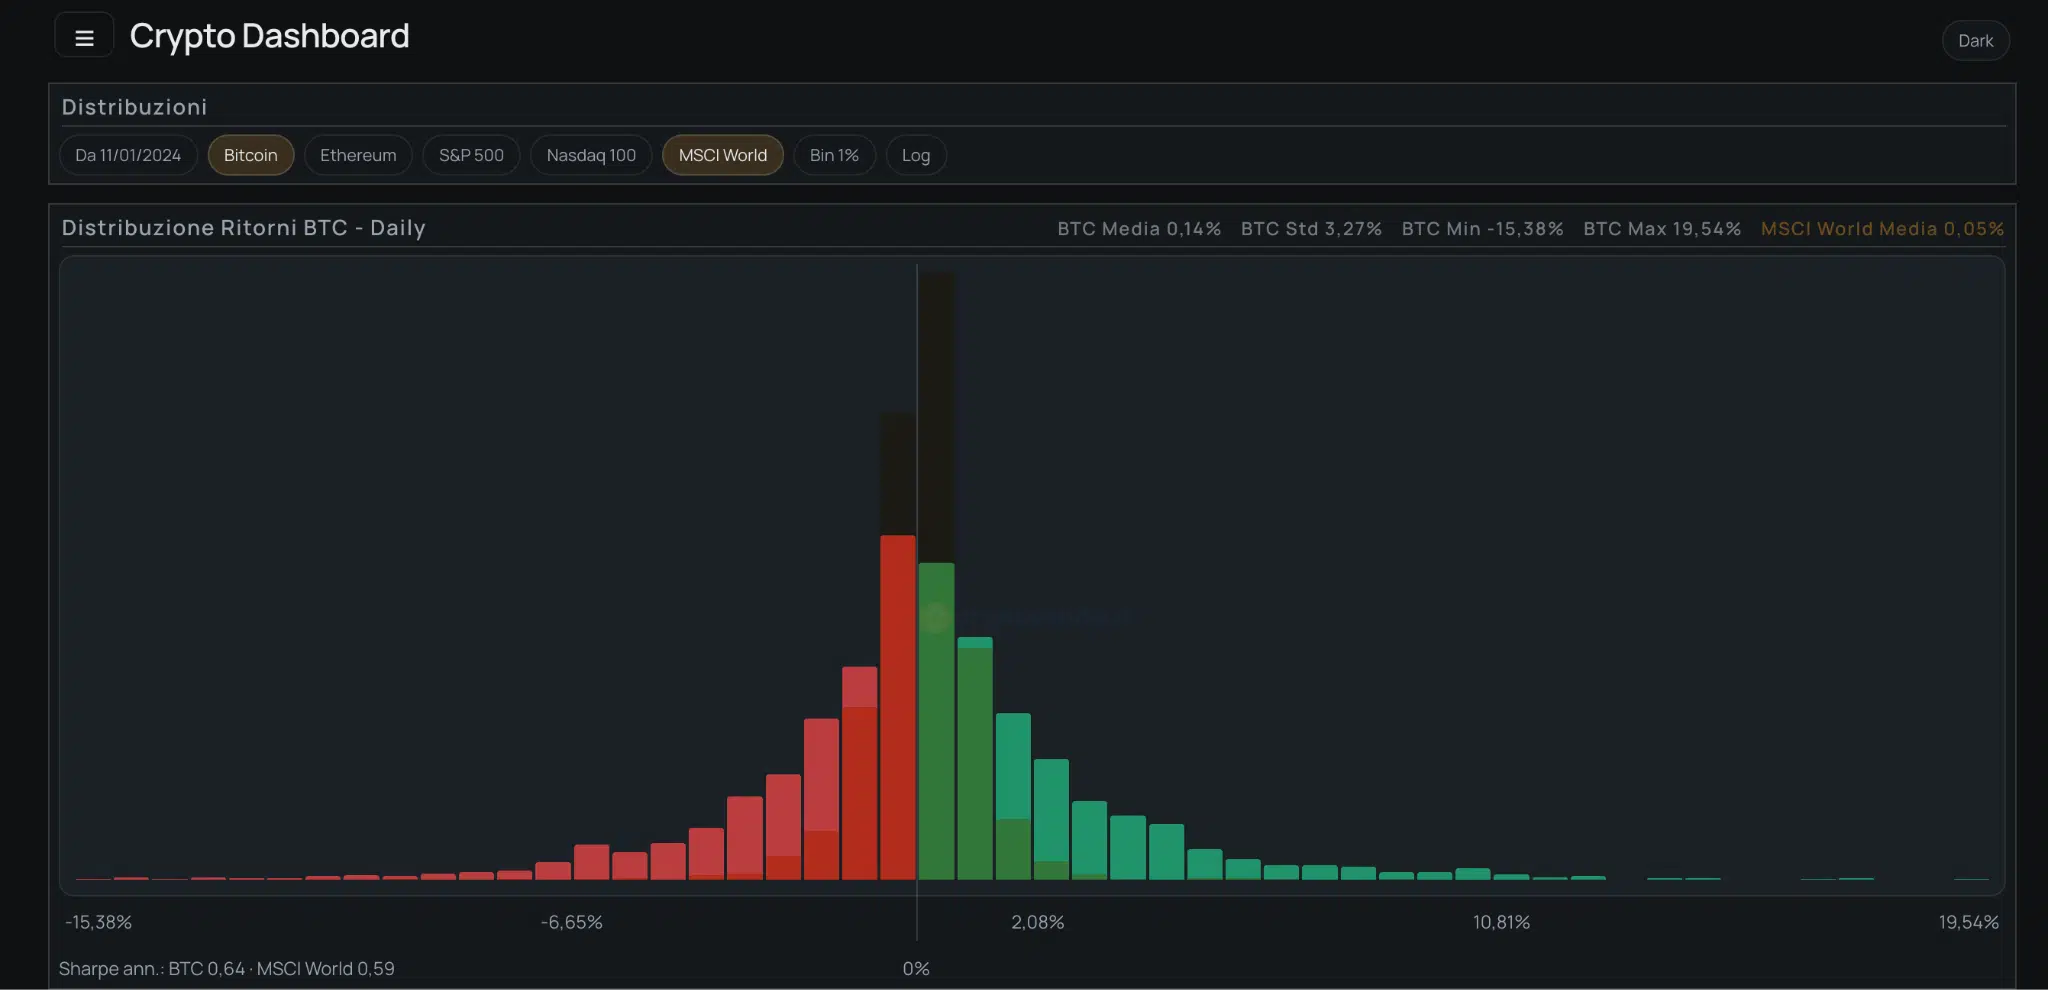
Task: Click the BTC Min -15,38% statistic
Action: point(1482,228)
